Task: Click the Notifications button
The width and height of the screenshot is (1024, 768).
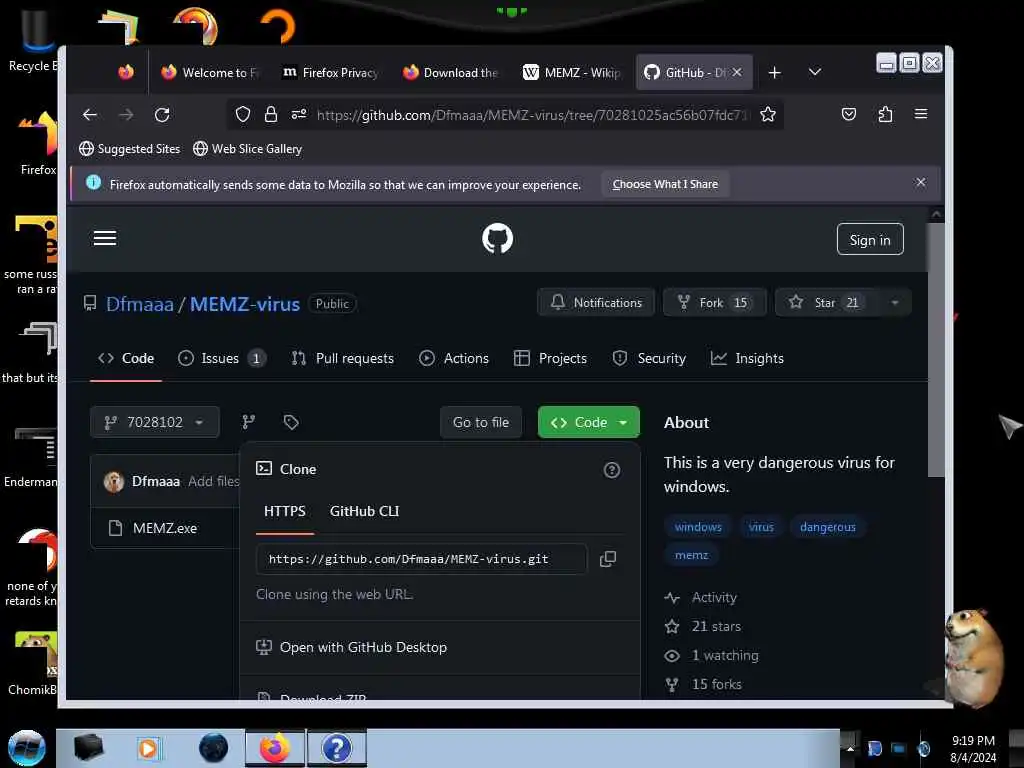Action: click(596, 302)
